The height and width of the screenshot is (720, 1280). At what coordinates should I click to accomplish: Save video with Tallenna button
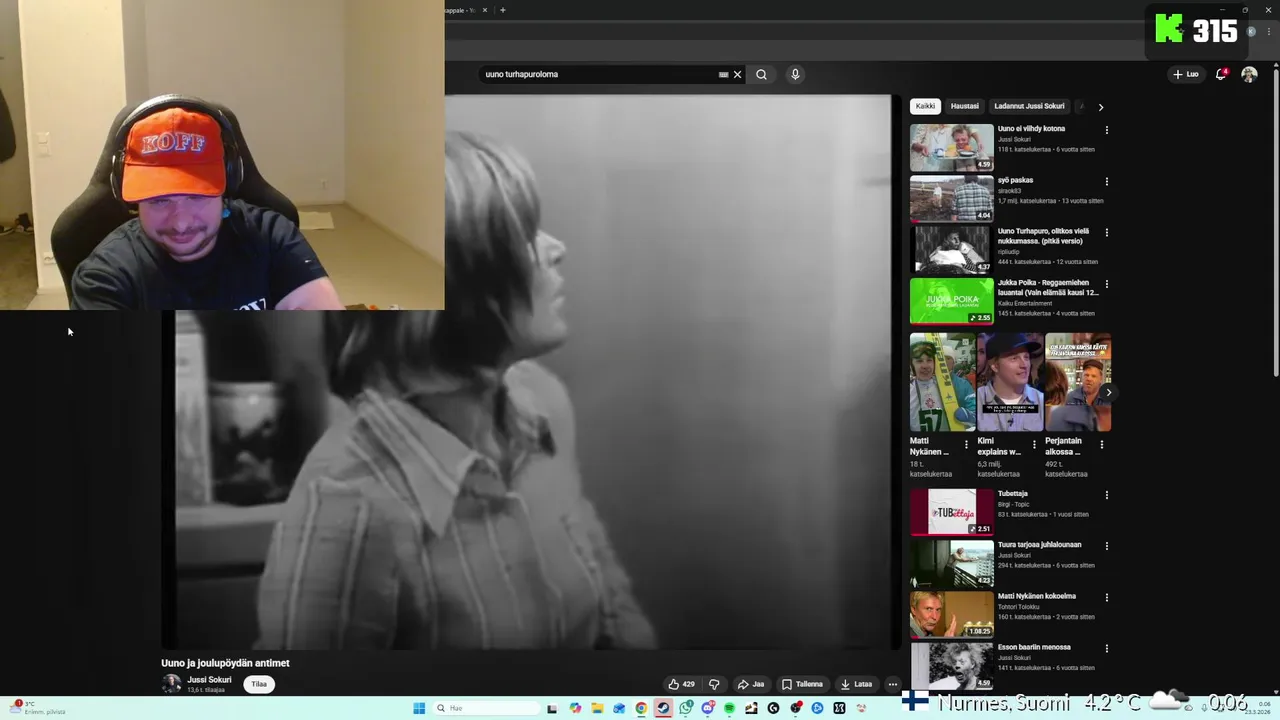click(x=802, y=684)
